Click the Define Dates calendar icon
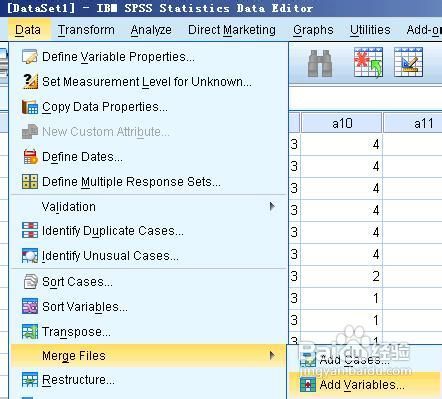Screen dimensions: 442x399 30,157
